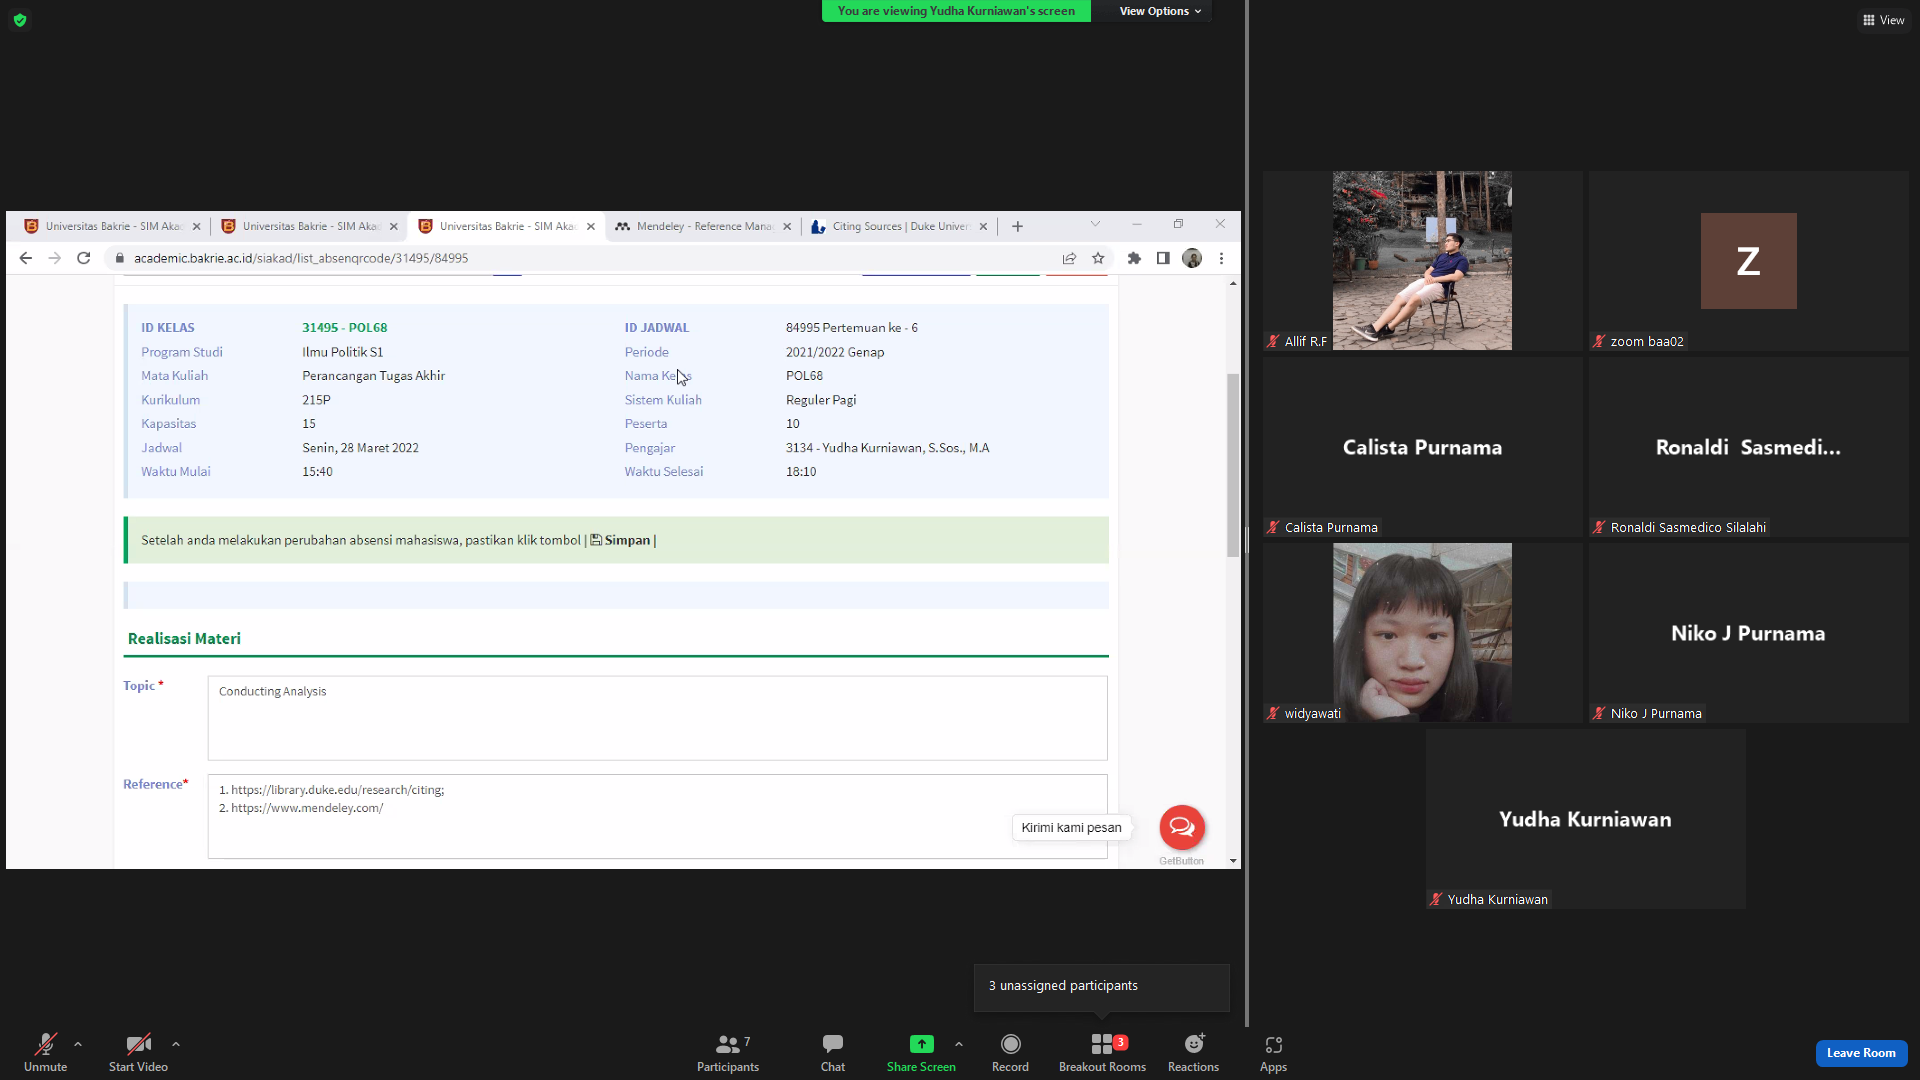Image resolution: width=1920 pixels, height=1080 pixels.
Task: Open the red chat bubble GetButton
Action: 1182,827
